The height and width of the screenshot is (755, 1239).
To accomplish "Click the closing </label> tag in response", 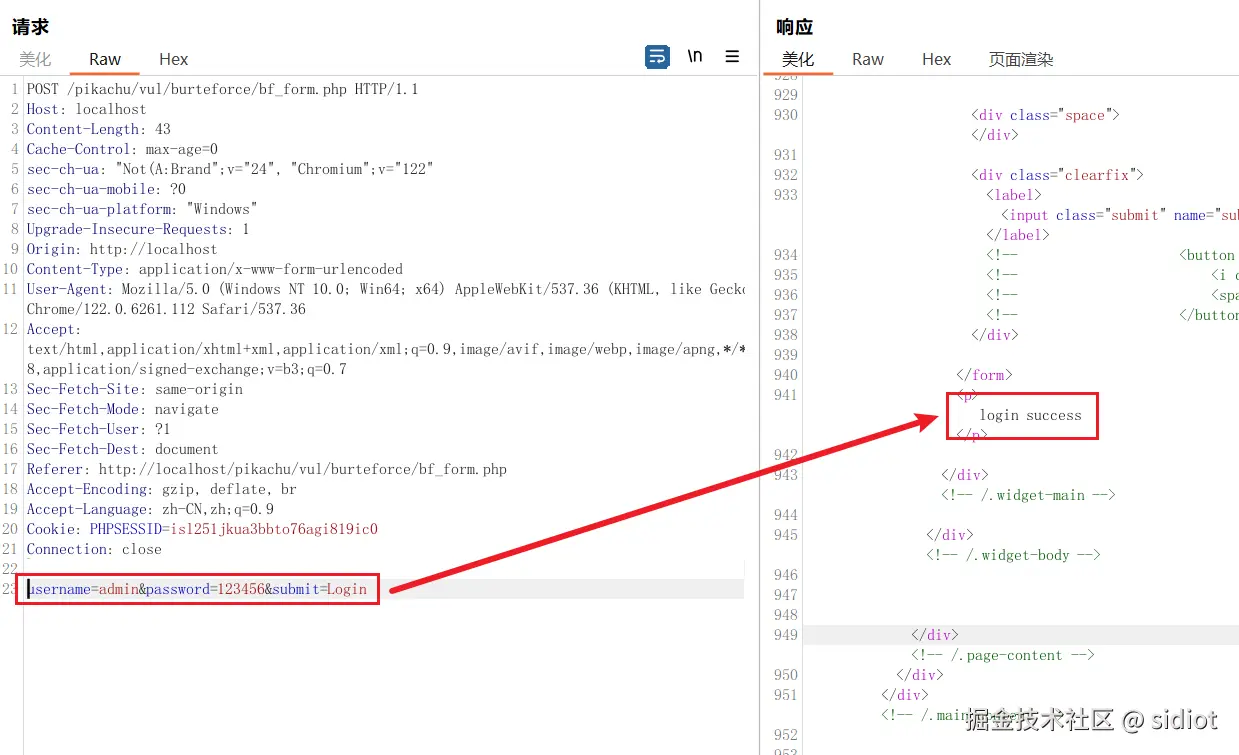I will click(1018, 235).
